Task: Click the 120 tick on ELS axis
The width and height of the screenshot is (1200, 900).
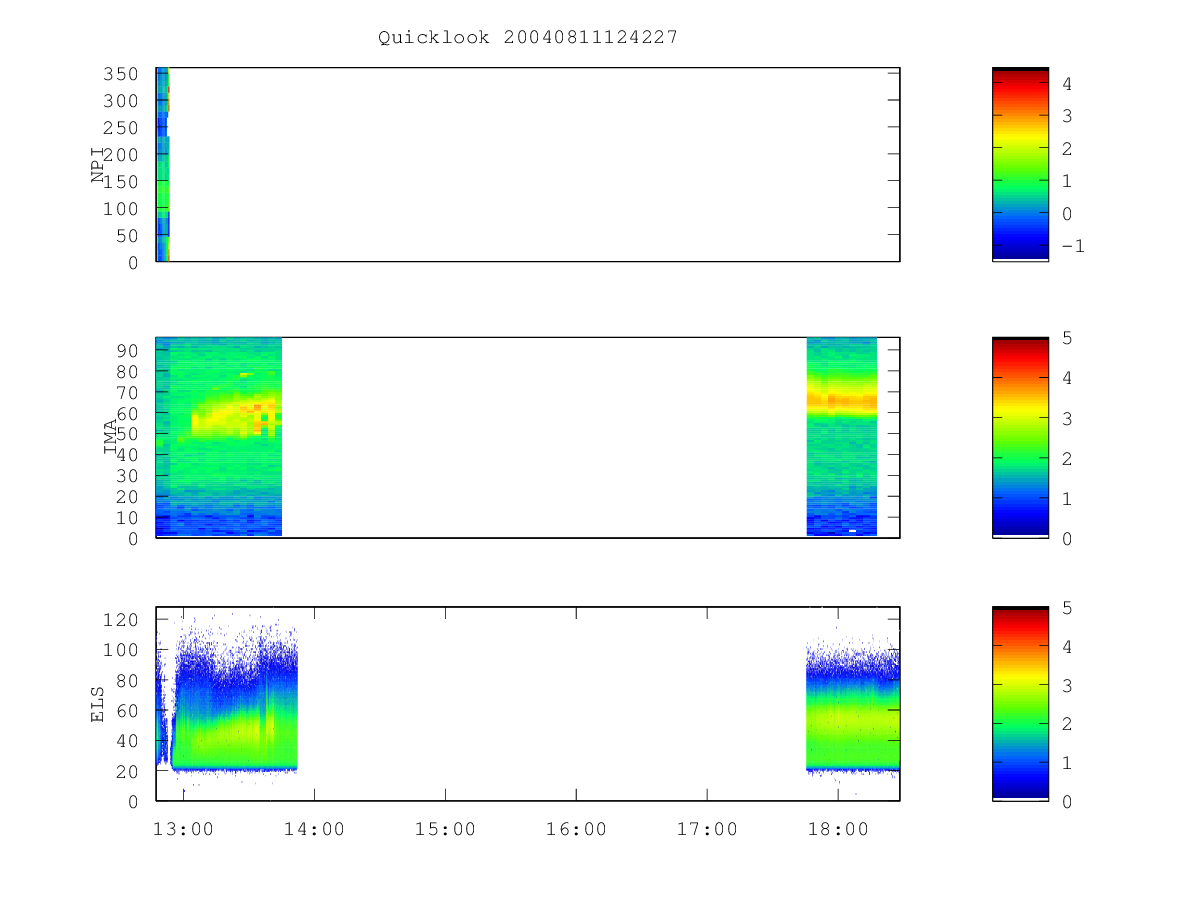Action: click(x=123, y=620)
